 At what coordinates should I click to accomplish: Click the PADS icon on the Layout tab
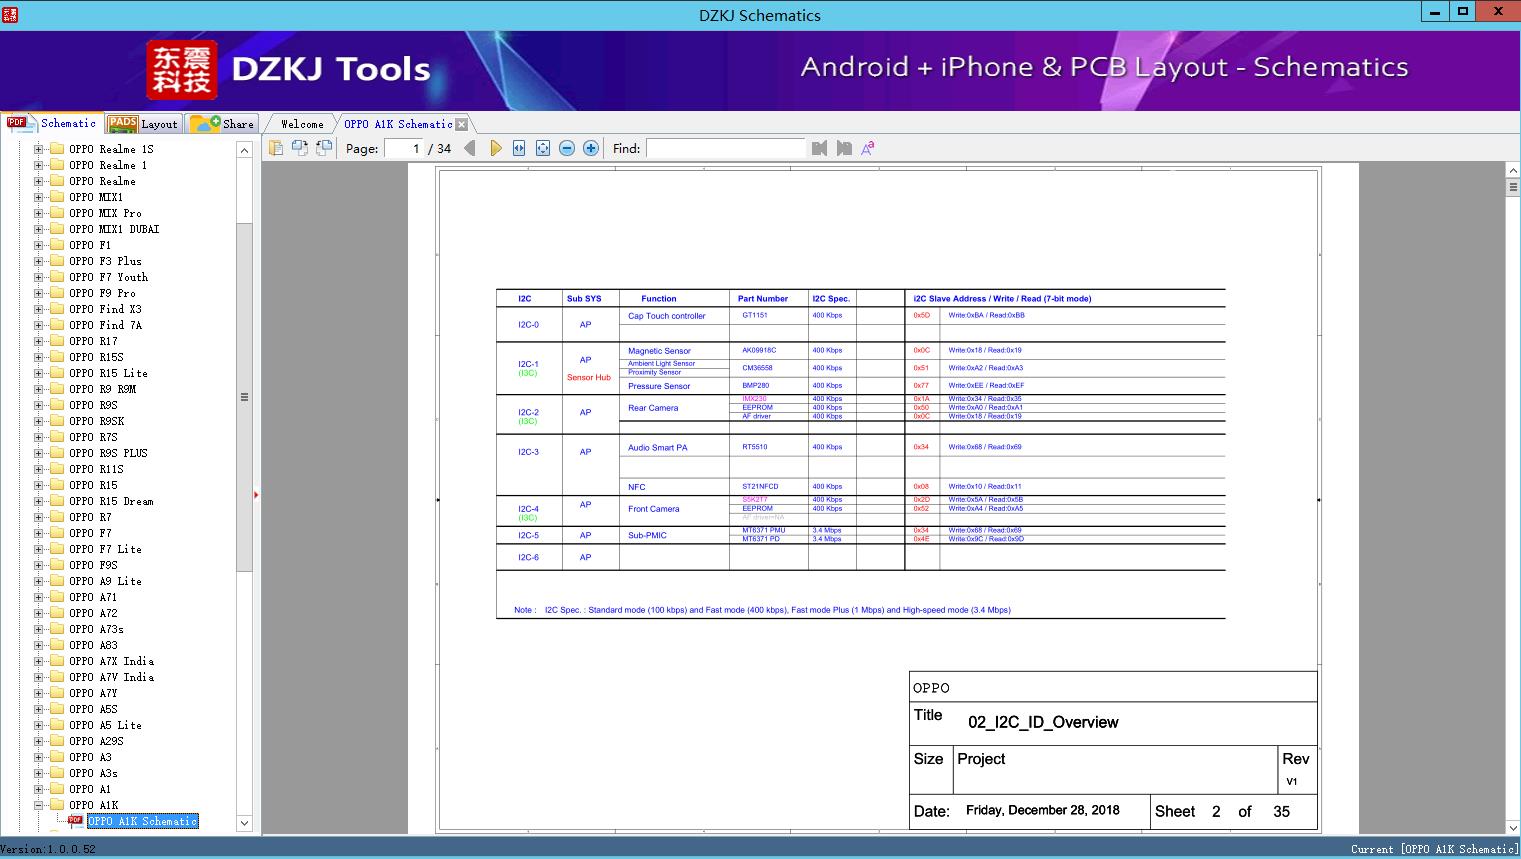123,123
